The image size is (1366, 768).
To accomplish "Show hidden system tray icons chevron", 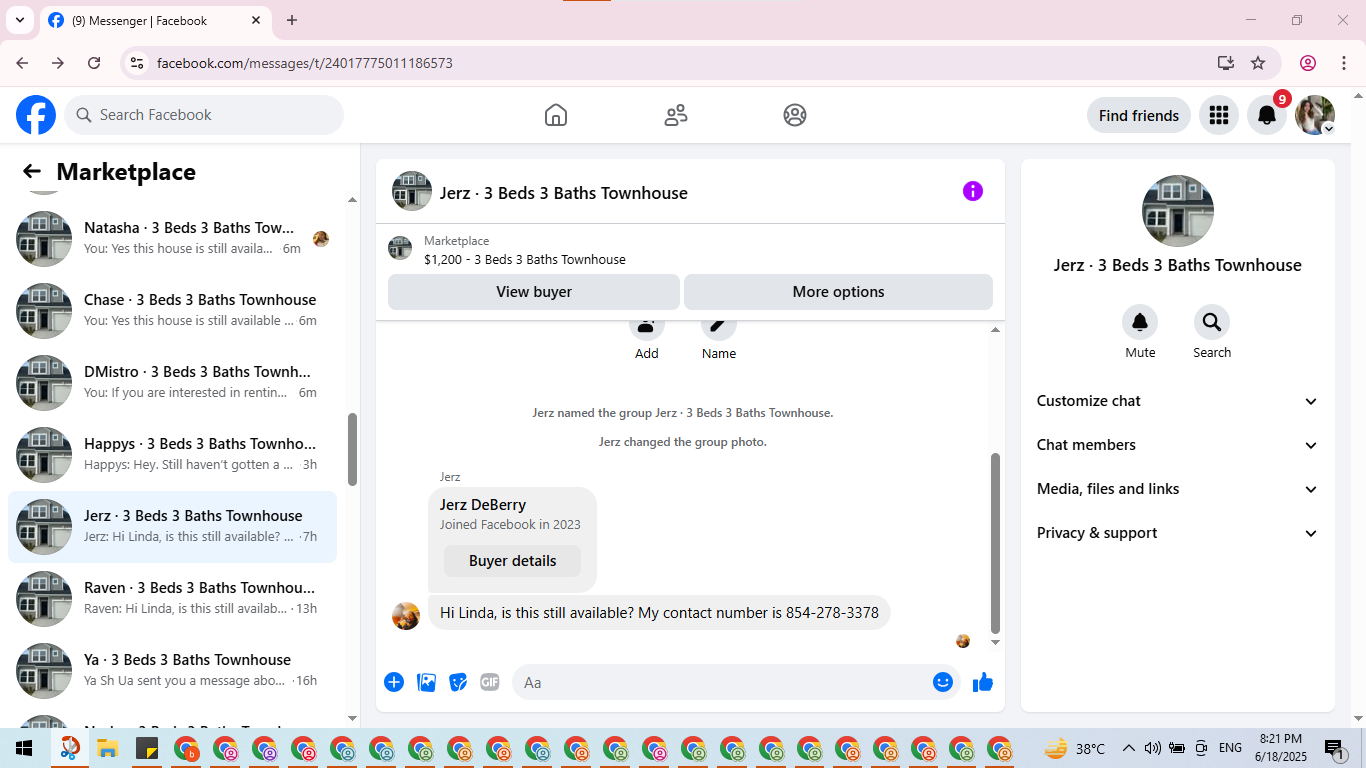I will pyautogui.click(x=1129, y=748).
